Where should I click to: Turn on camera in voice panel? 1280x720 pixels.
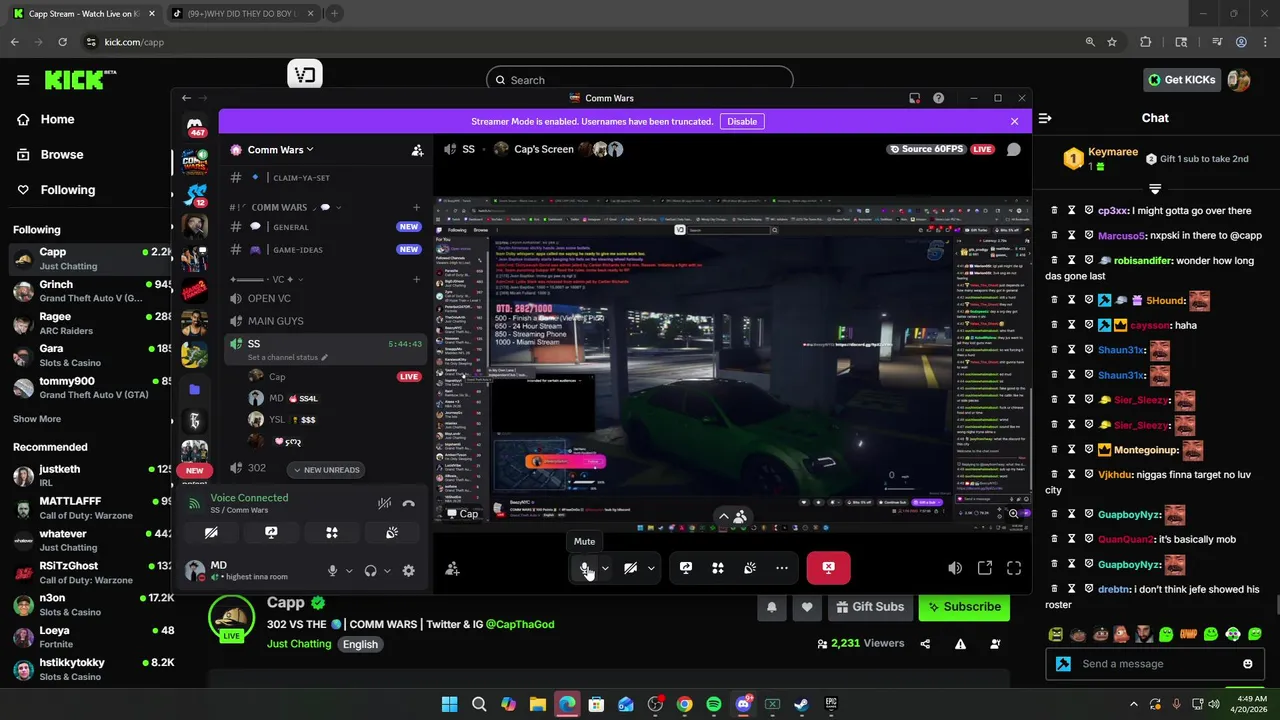tap(211, 533)
